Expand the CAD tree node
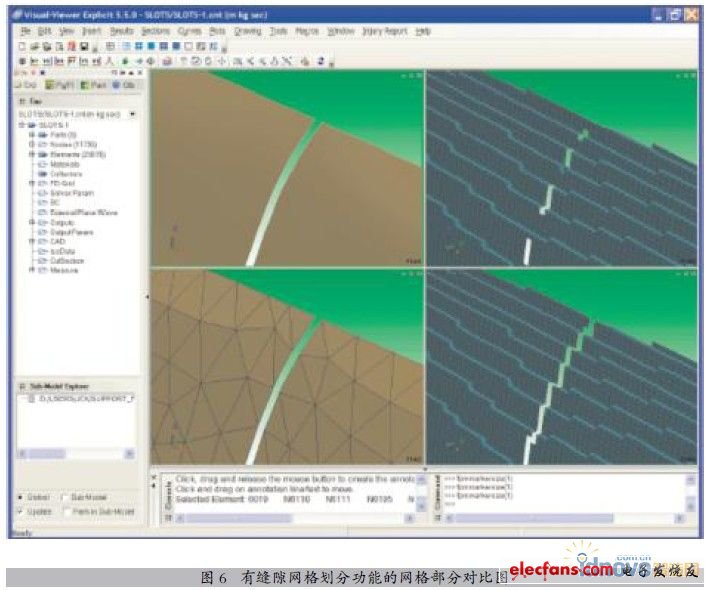This screenshot has height=590, width=713. [x=33, y=241]
